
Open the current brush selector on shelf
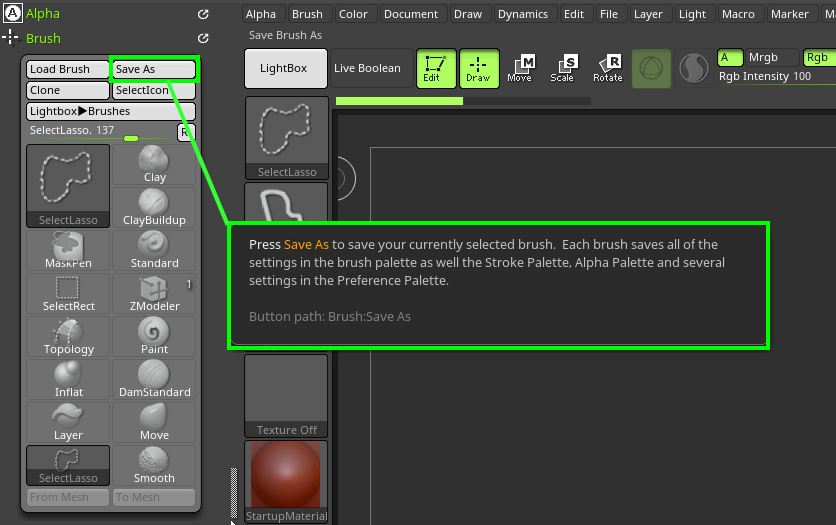click(x=287, y=138)
